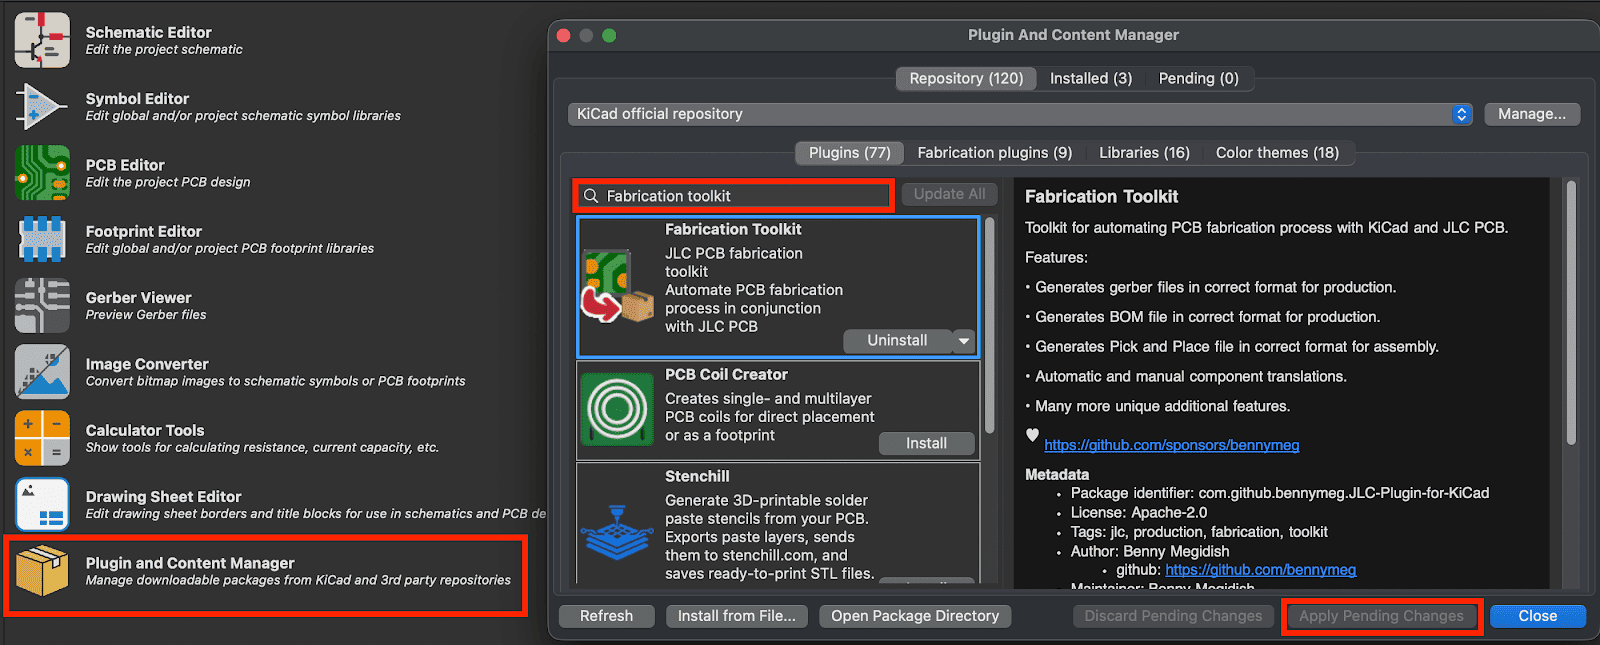
Task: Click the License: Apache-2.0 line
Action: (1139, 513)
